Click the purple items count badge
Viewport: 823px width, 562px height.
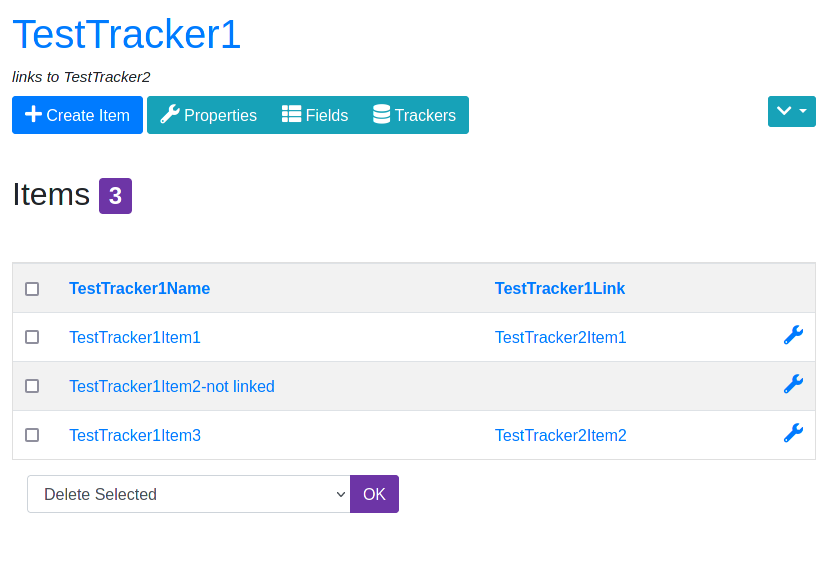(x=115, y=196)
